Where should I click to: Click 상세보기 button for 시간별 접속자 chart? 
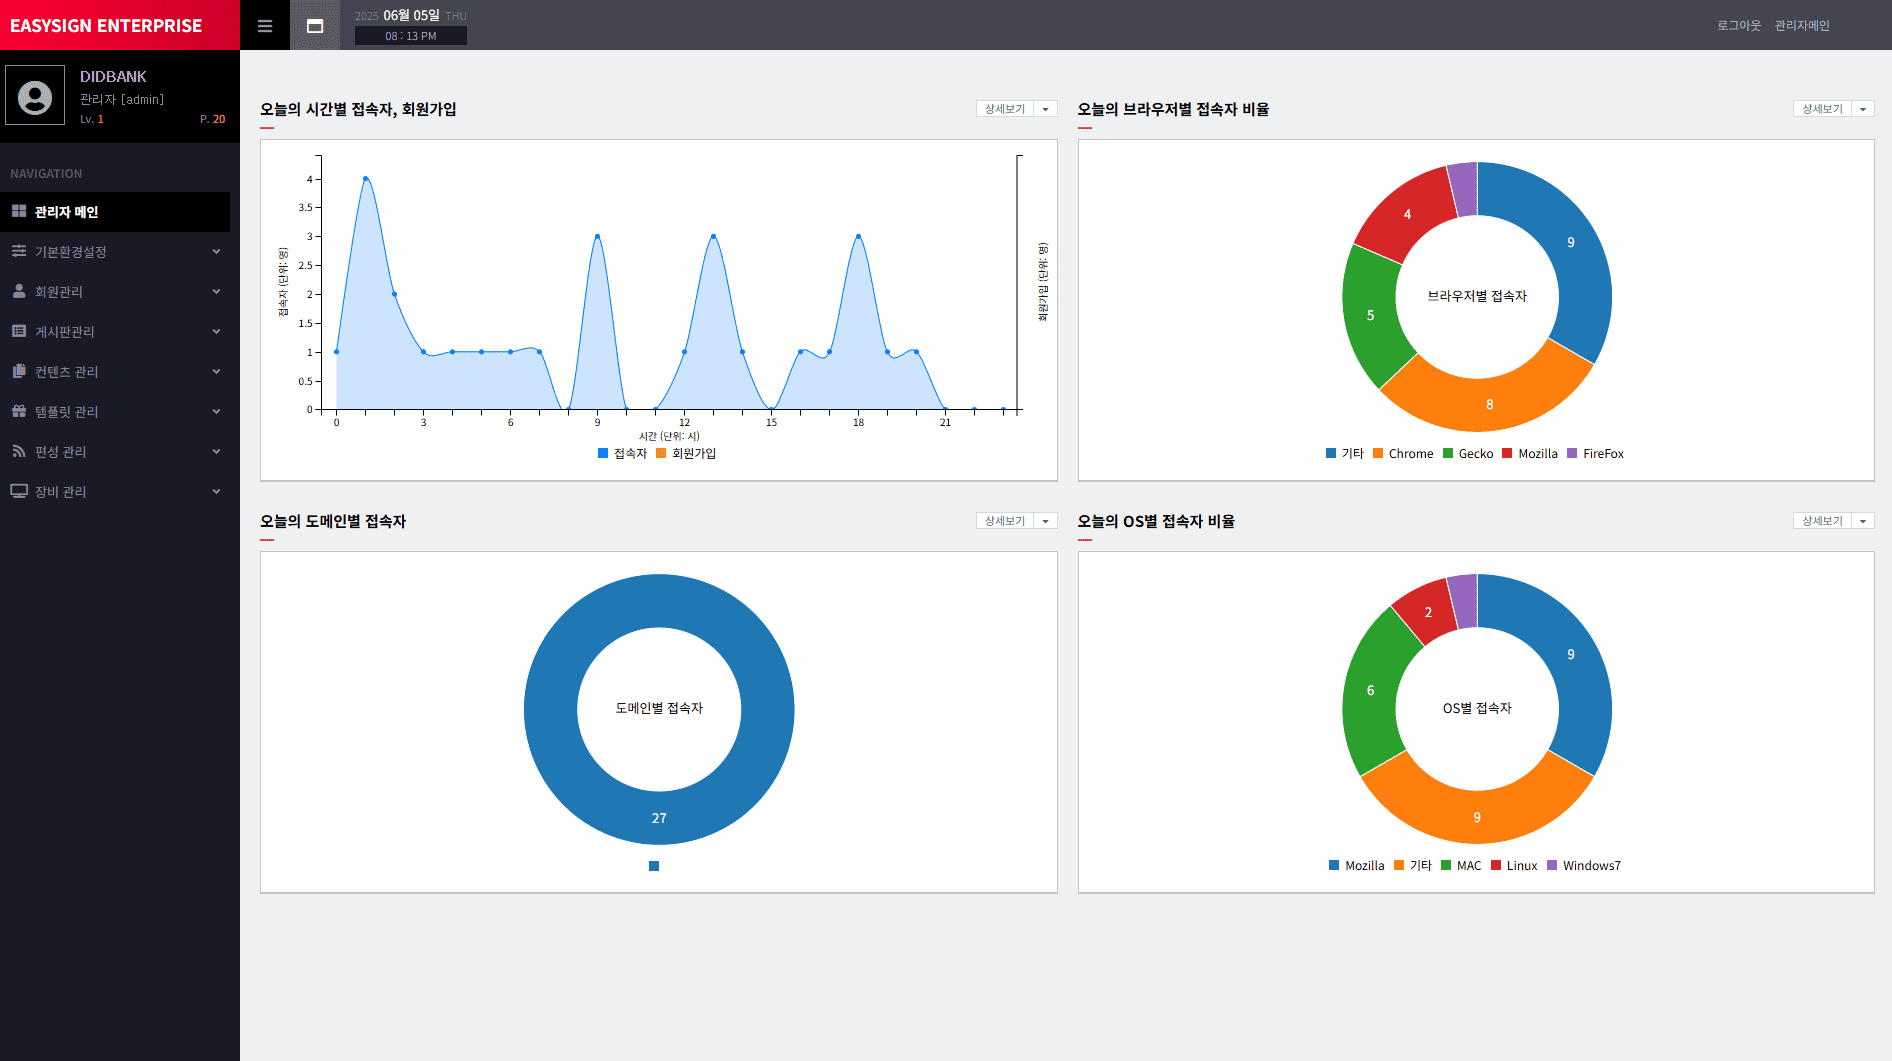[1005, 109]
